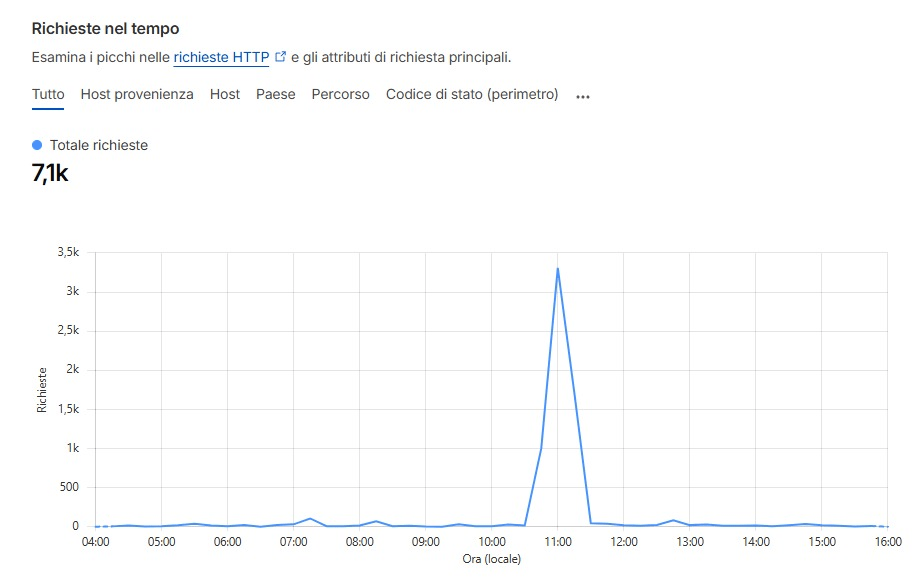Click the blue Totale richieste legend dot
This screenshot has height=580, width=919.
coord(38,145)
